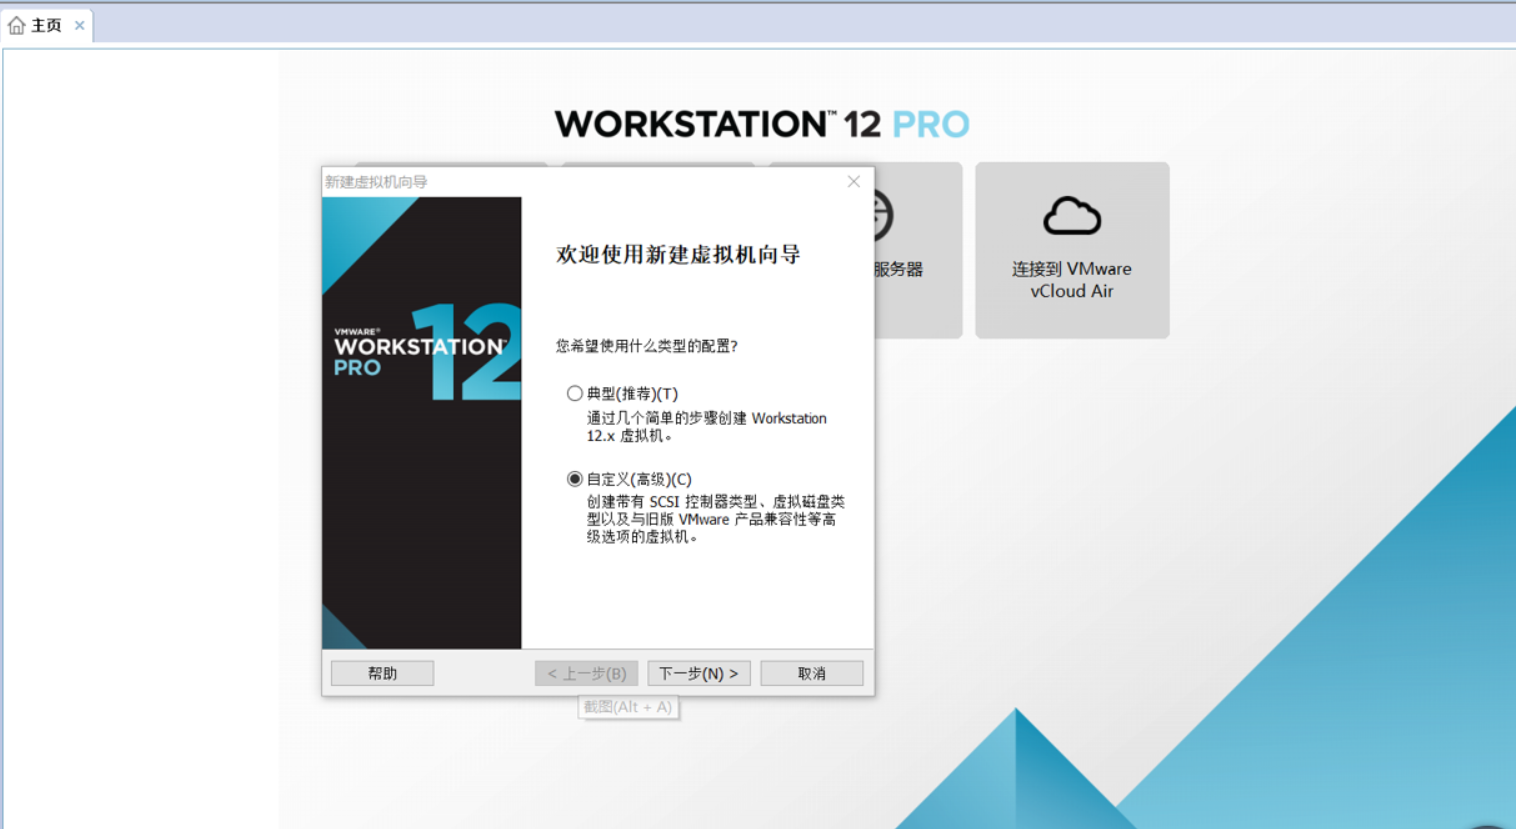Close the 新建虚拟机向导 dialog
Viewport: 1516px width, 829px height.
(x=853, y=181)
